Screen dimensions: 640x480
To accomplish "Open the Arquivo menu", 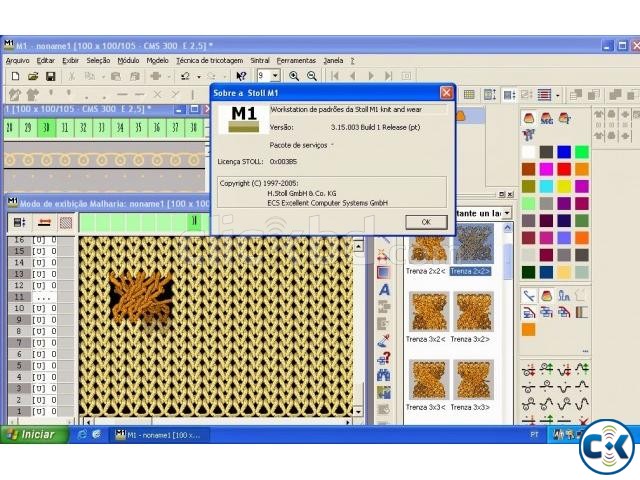I will 18,60.
